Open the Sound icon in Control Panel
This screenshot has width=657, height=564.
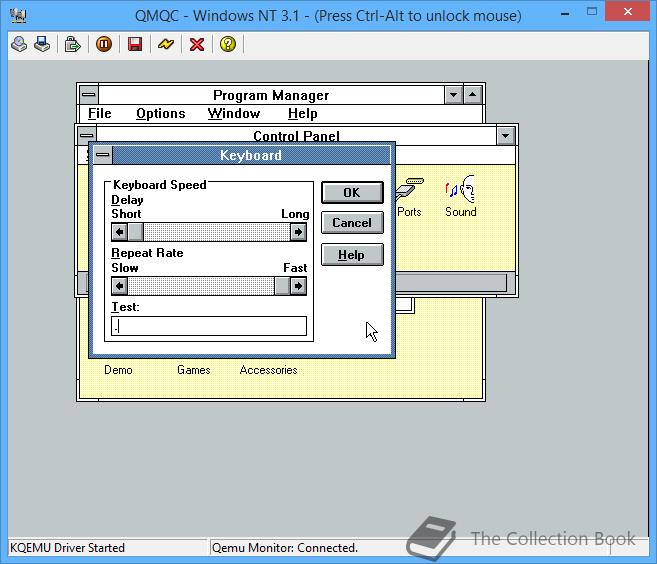(x=460, y=197)
